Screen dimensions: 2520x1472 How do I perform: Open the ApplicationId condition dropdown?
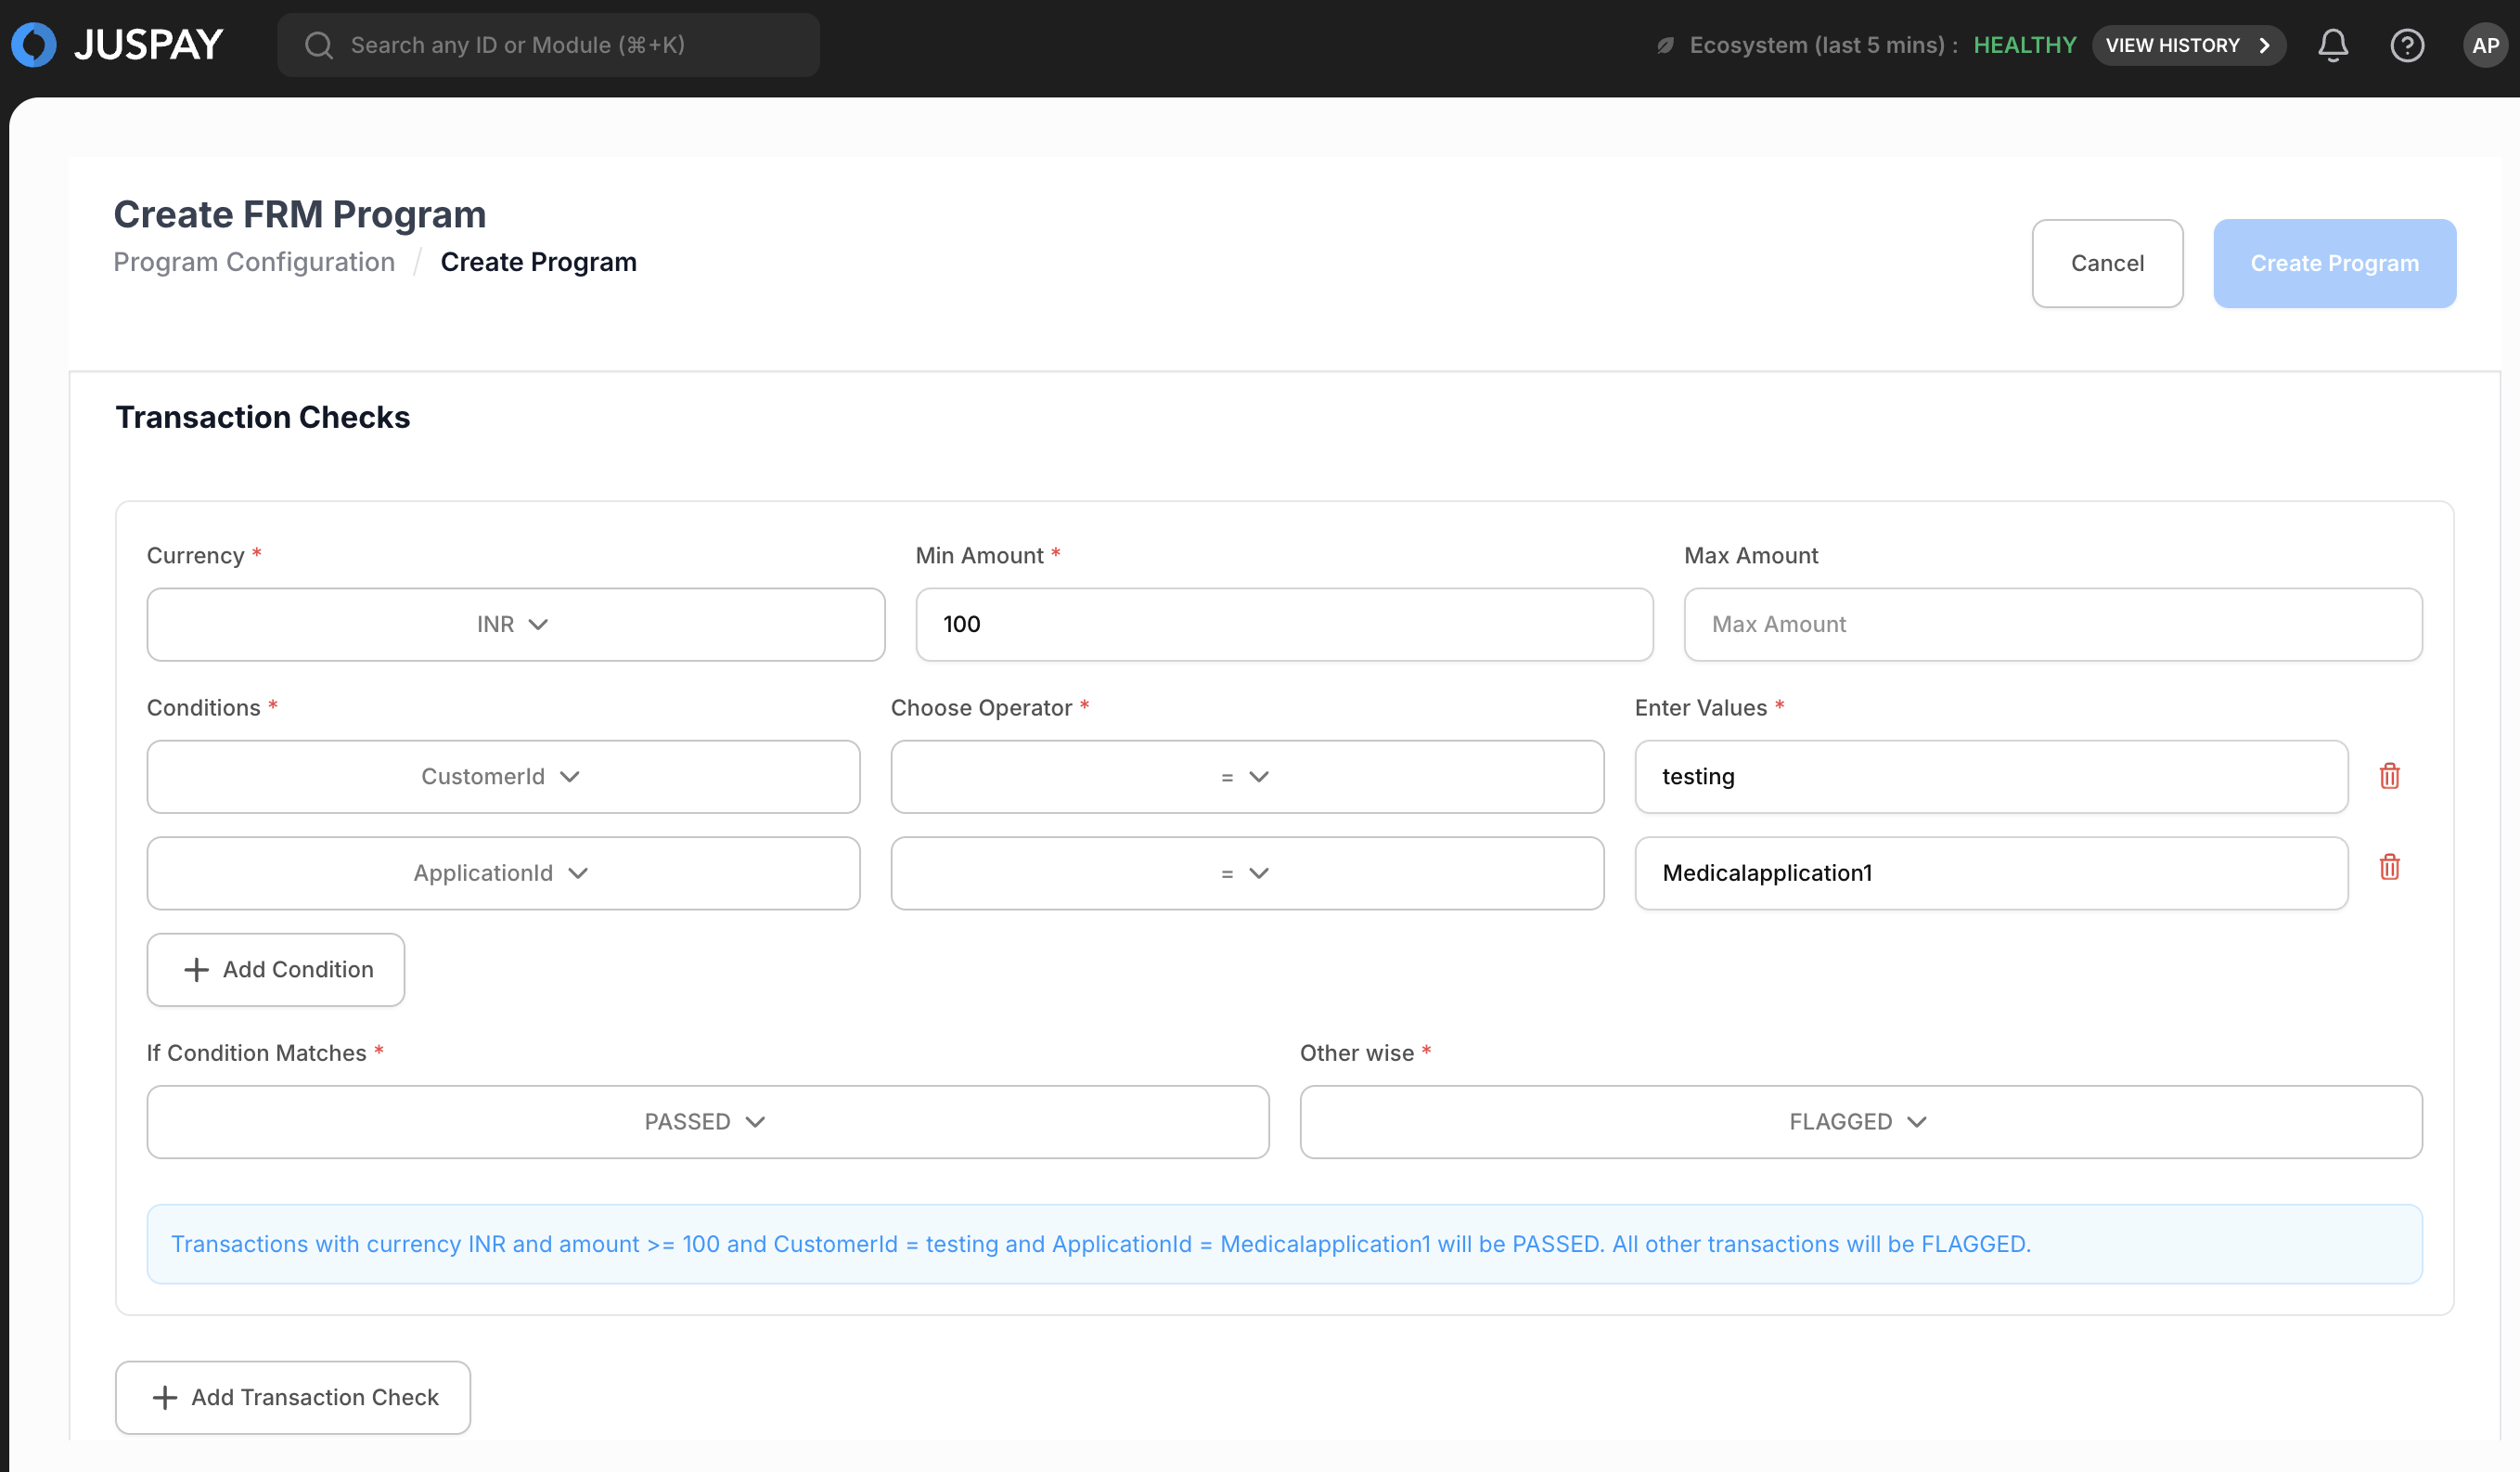[x=503, y=873]
